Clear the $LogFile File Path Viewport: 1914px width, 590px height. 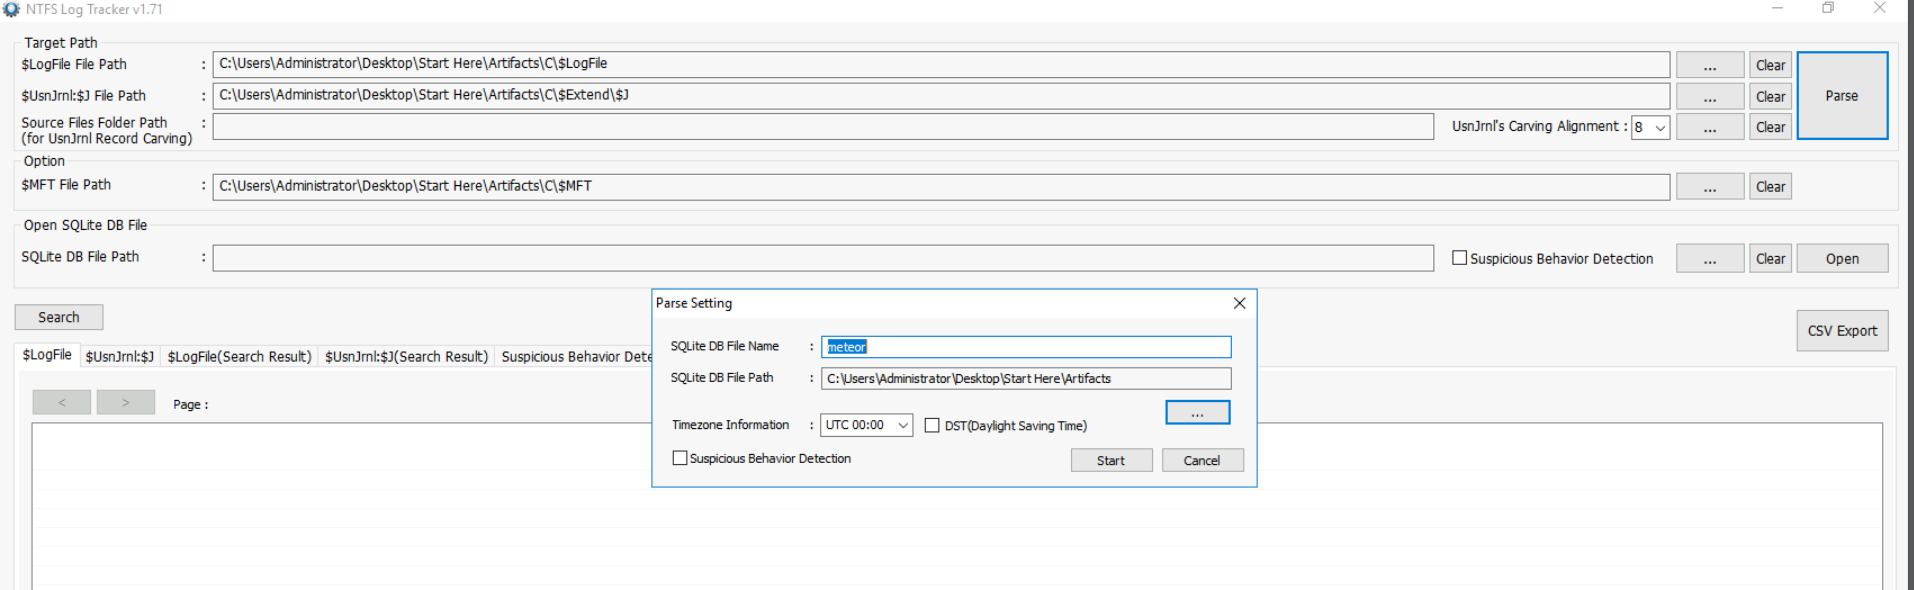coord(1770,65)
